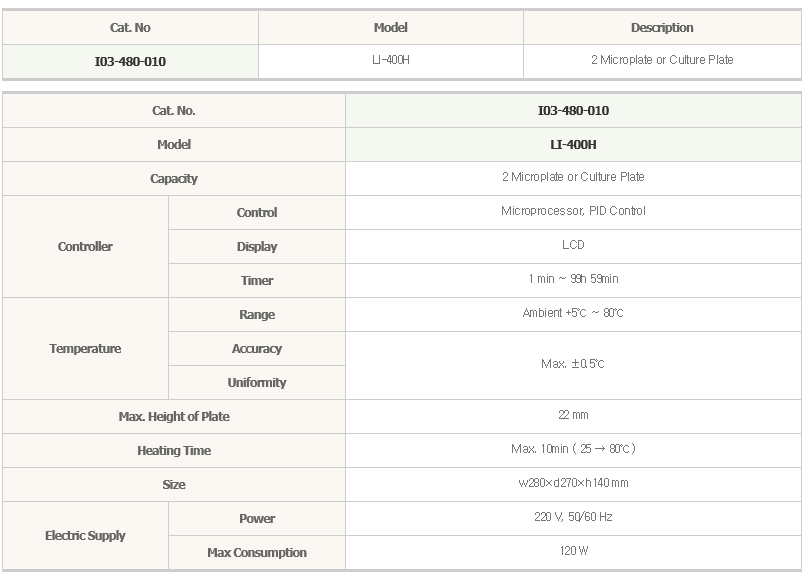Select the Ambient +5℃ ~ 80℃ range value
This screenshot has width=806, height=573.
[573, 313]
